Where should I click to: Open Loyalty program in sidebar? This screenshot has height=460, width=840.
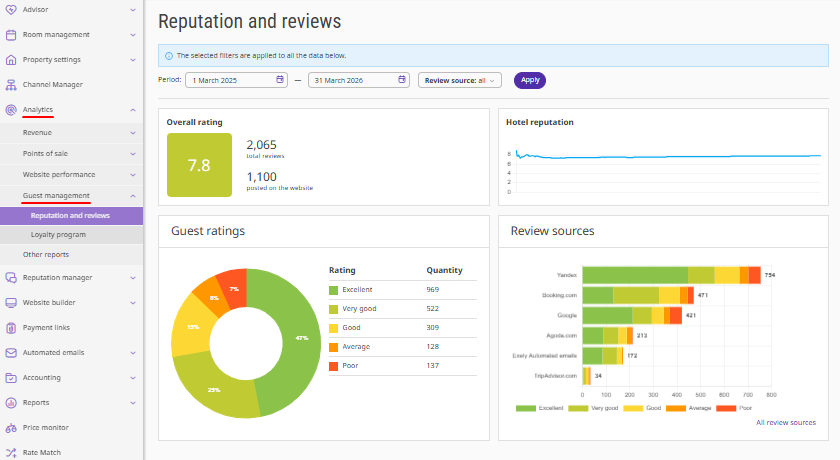(58, 235)
